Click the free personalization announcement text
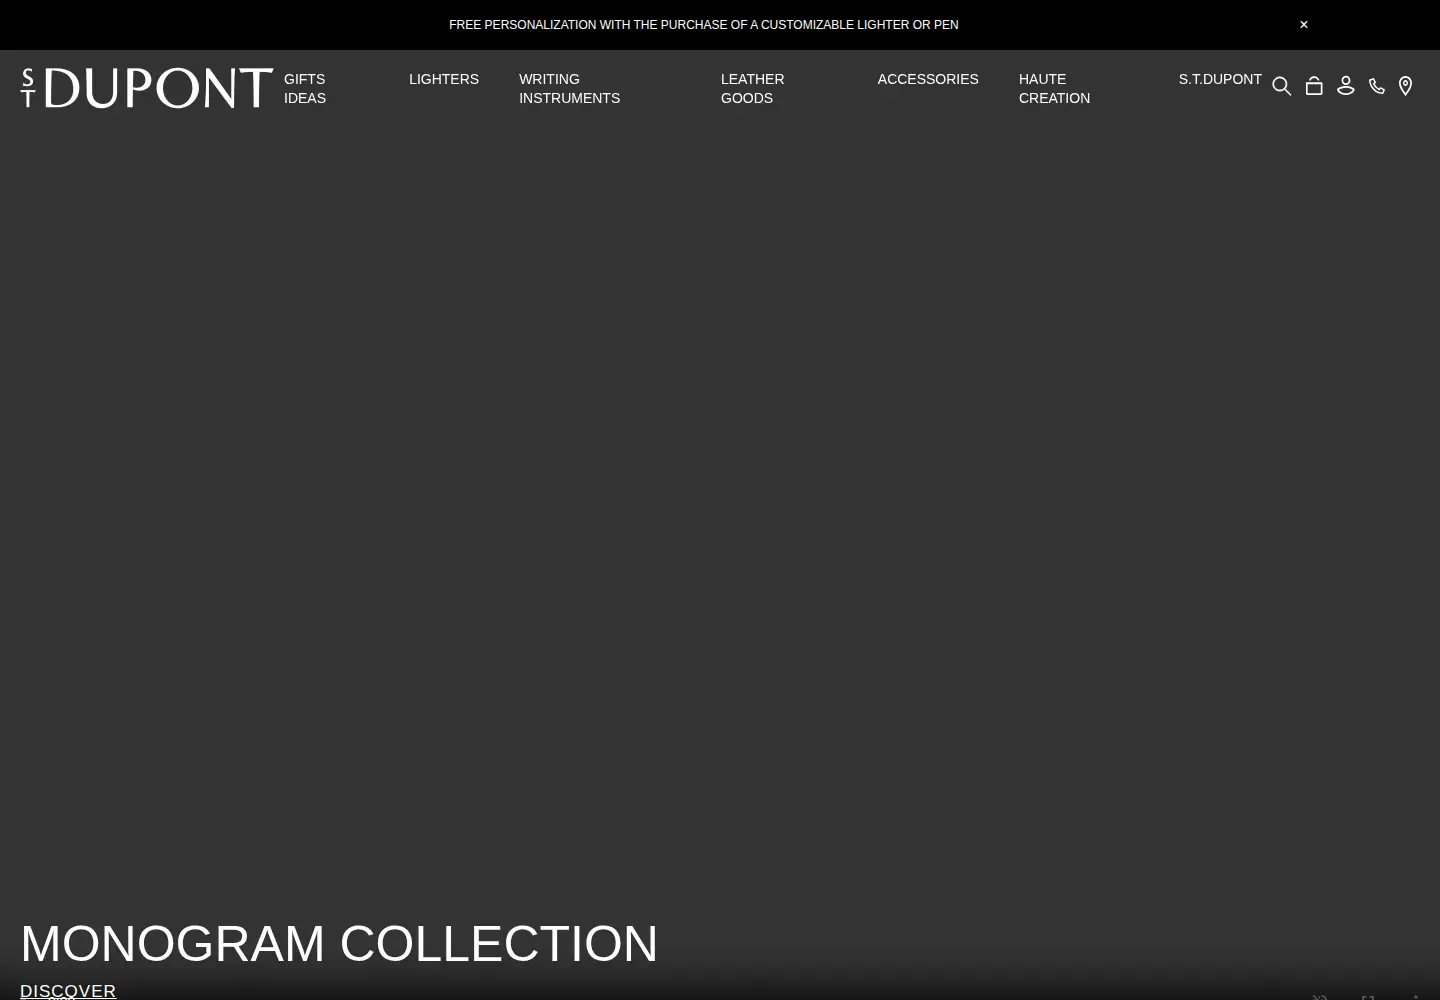 (704, 25)
